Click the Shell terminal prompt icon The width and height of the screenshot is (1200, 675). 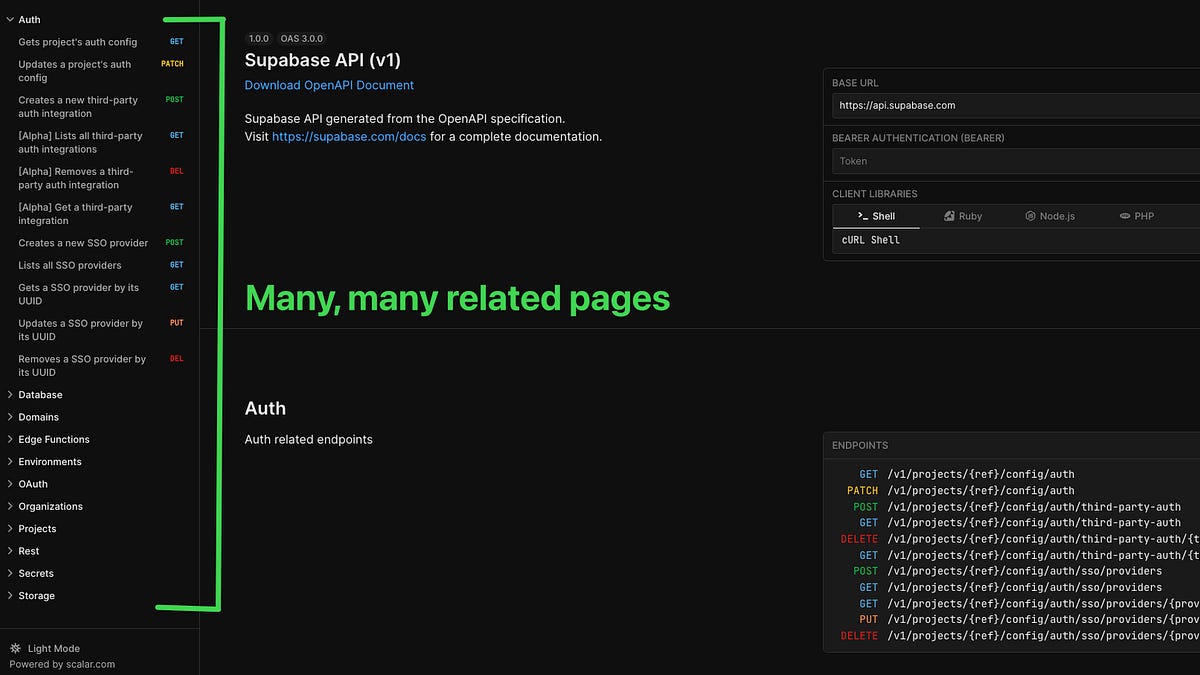click(x=862, y=216)
